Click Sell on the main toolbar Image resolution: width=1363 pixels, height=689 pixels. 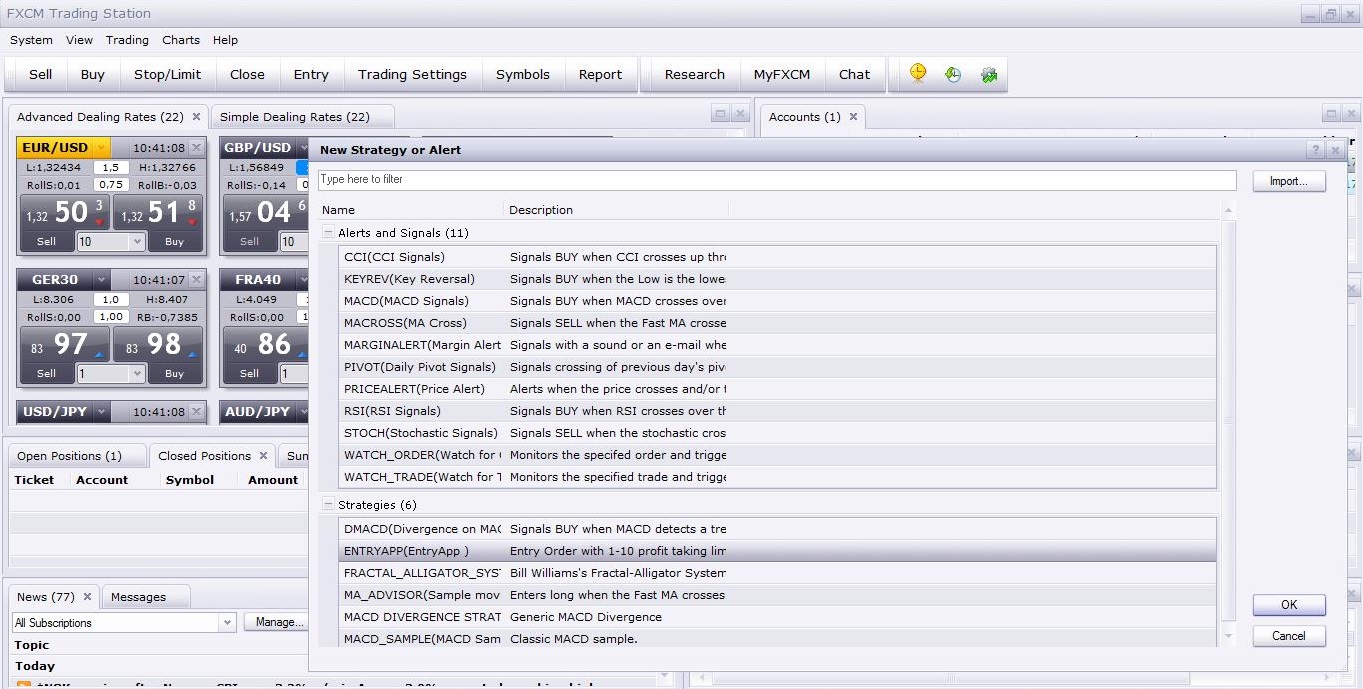point(39,73)
